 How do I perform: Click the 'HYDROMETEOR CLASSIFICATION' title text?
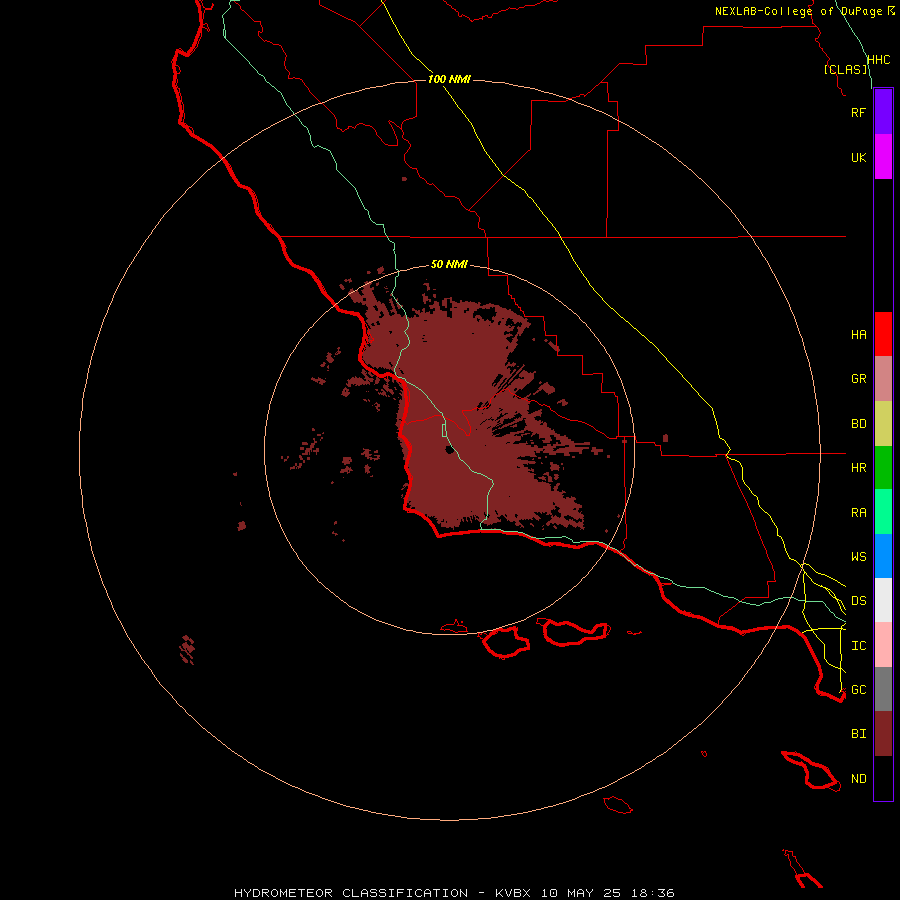pos(351,893)
